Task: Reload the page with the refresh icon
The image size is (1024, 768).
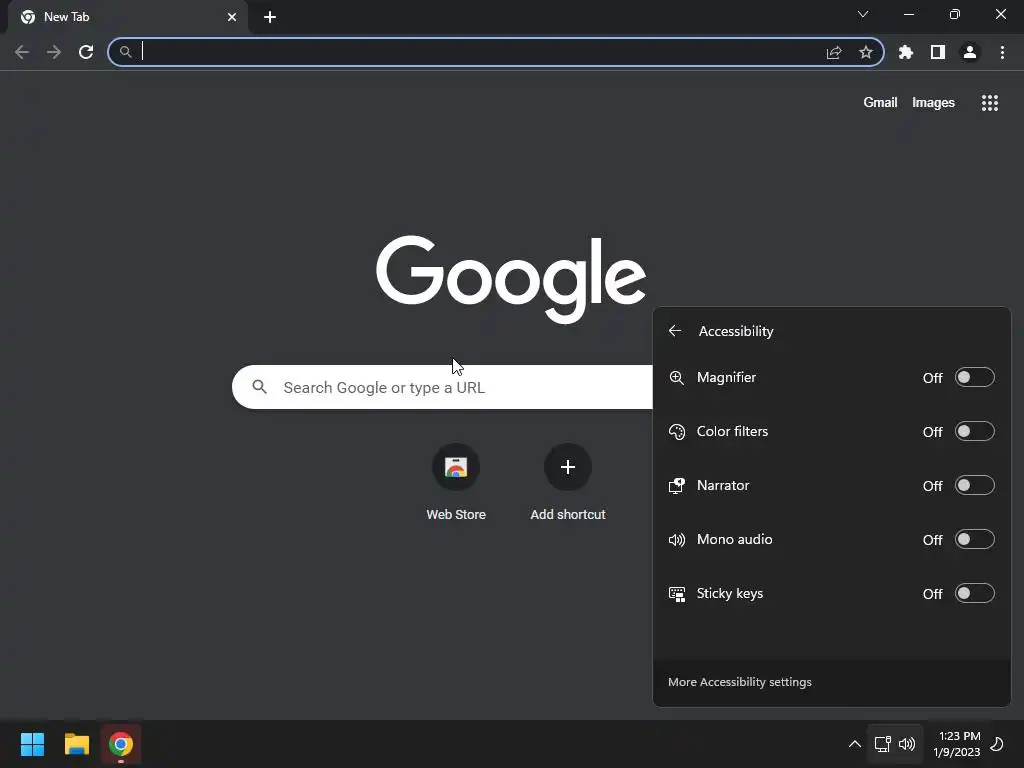Action: click(x=86, y=52)
